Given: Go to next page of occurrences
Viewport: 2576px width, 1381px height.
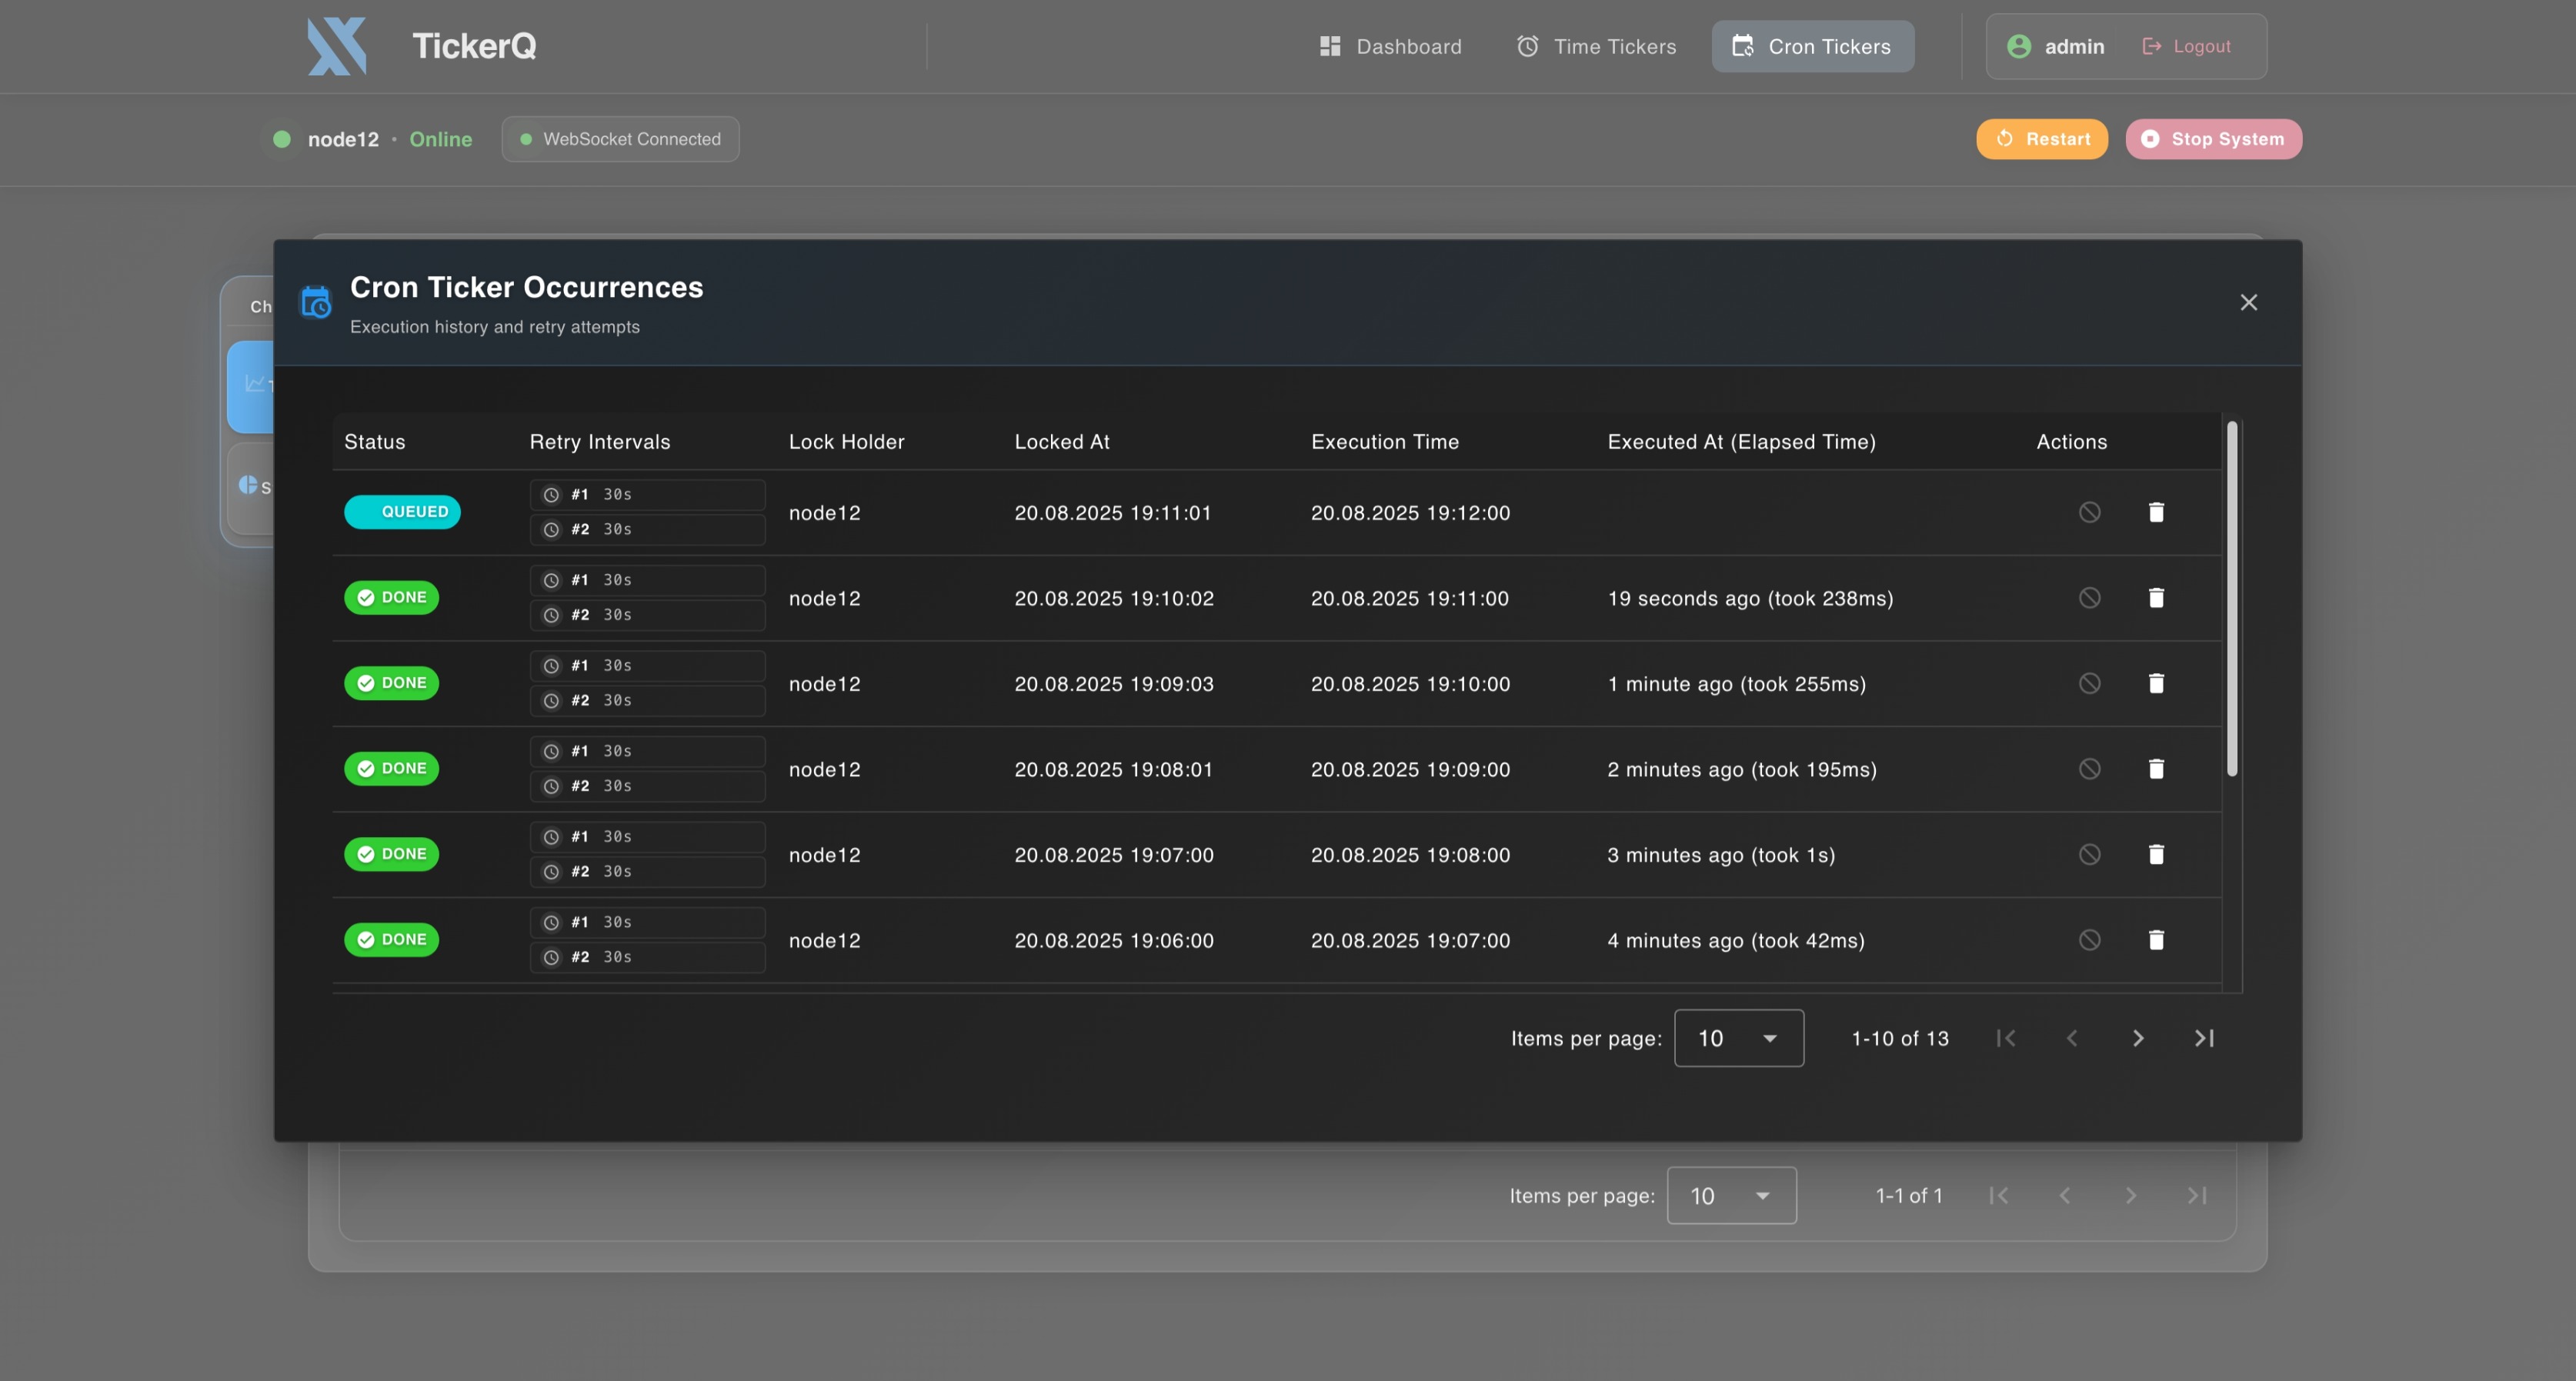Looking at the screenshot, I should click(x=2137, y=1038).
